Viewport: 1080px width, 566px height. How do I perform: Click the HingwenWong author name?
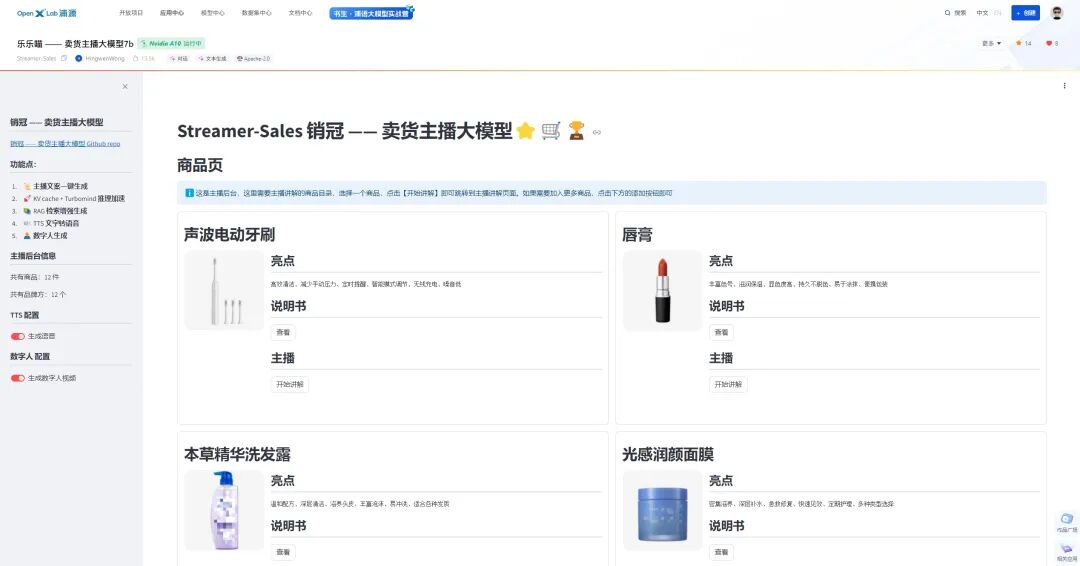(x=105, y=59)
